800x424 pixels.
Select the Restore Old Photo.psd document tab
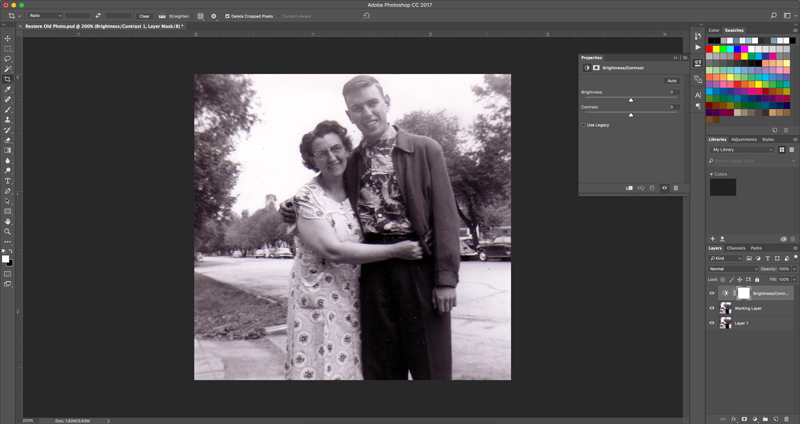105,26
